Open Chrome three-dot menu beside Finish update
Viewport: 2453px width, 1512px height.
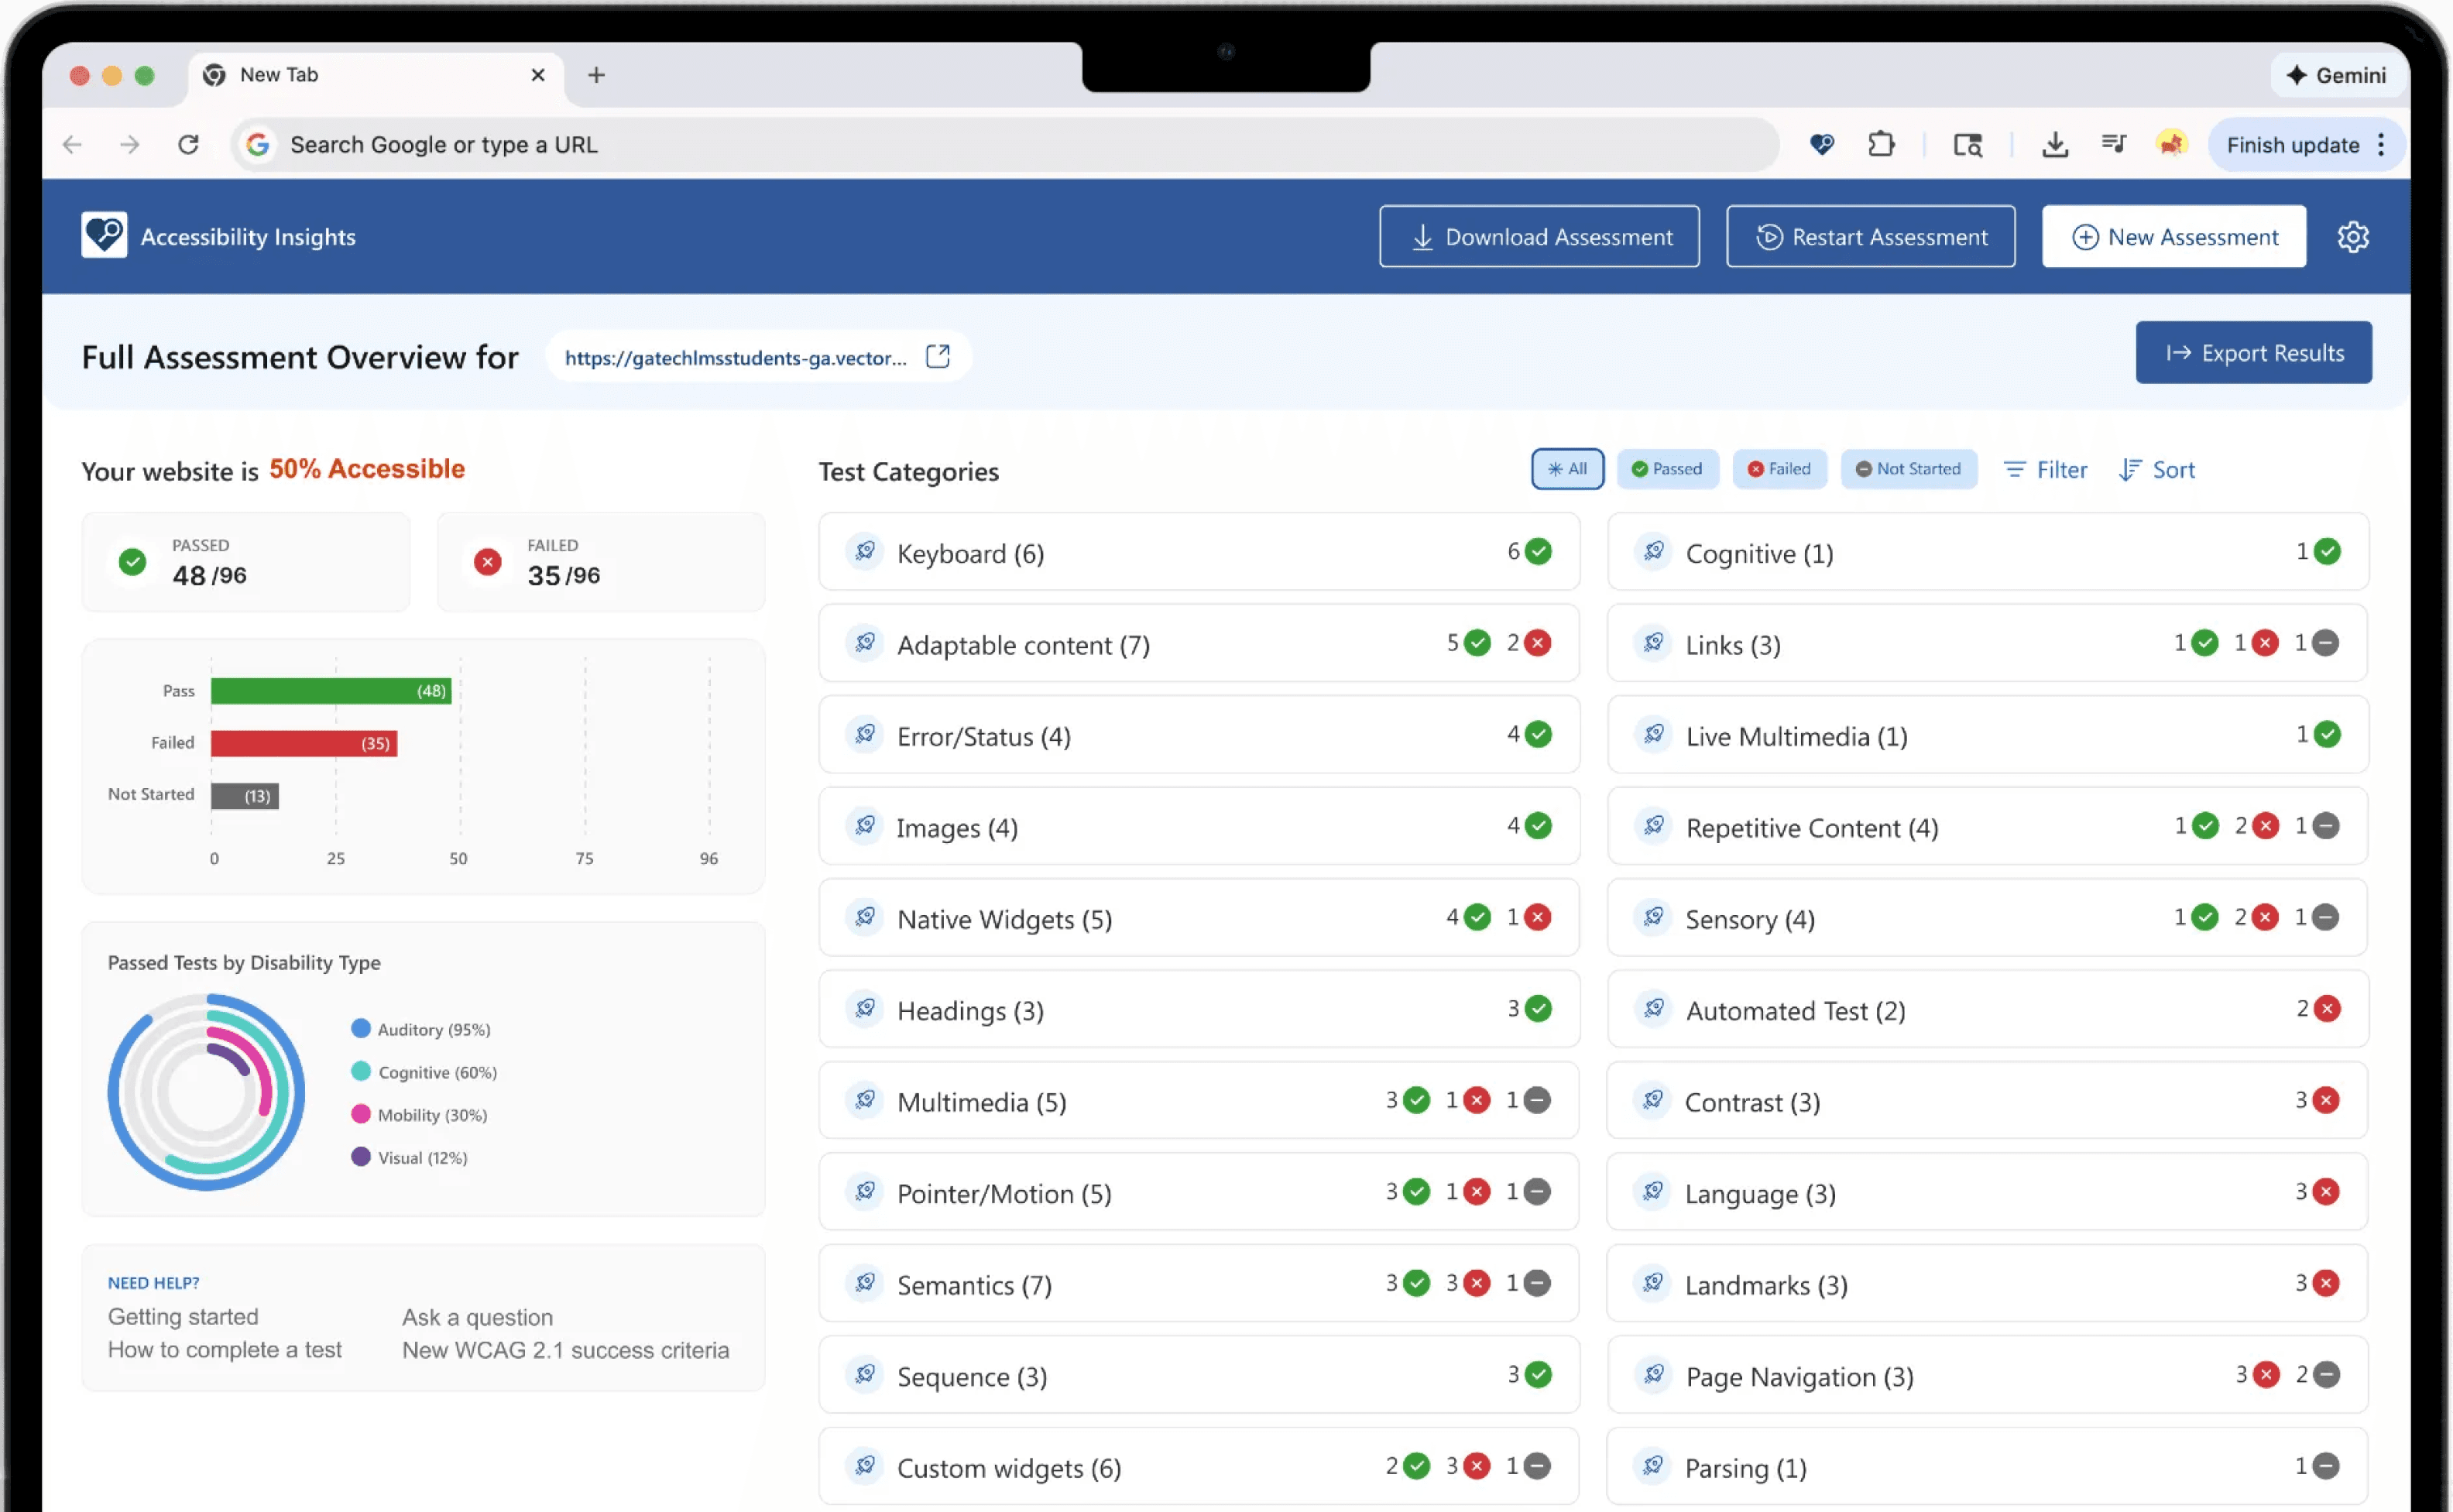click(2381, 145)
